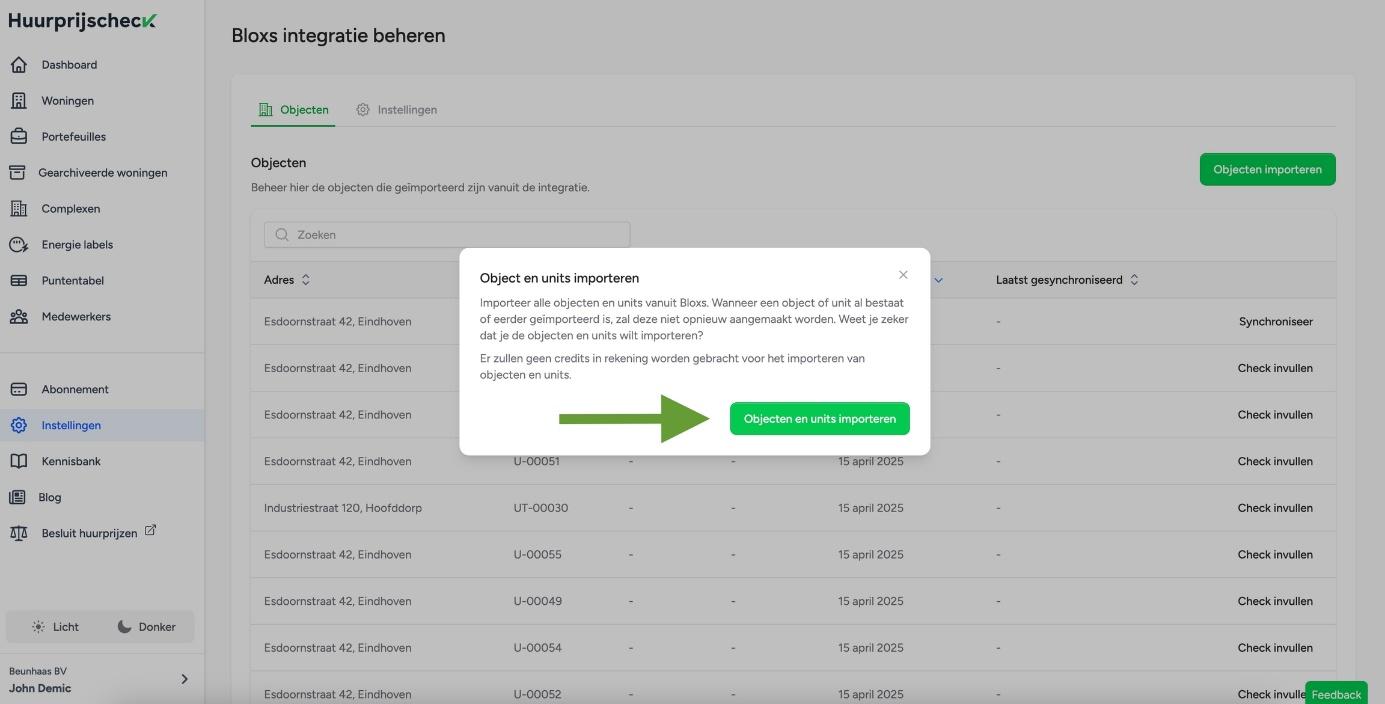Confirm with Objecten en units importeren button
Screen dimensions: 1385x704
819,419
